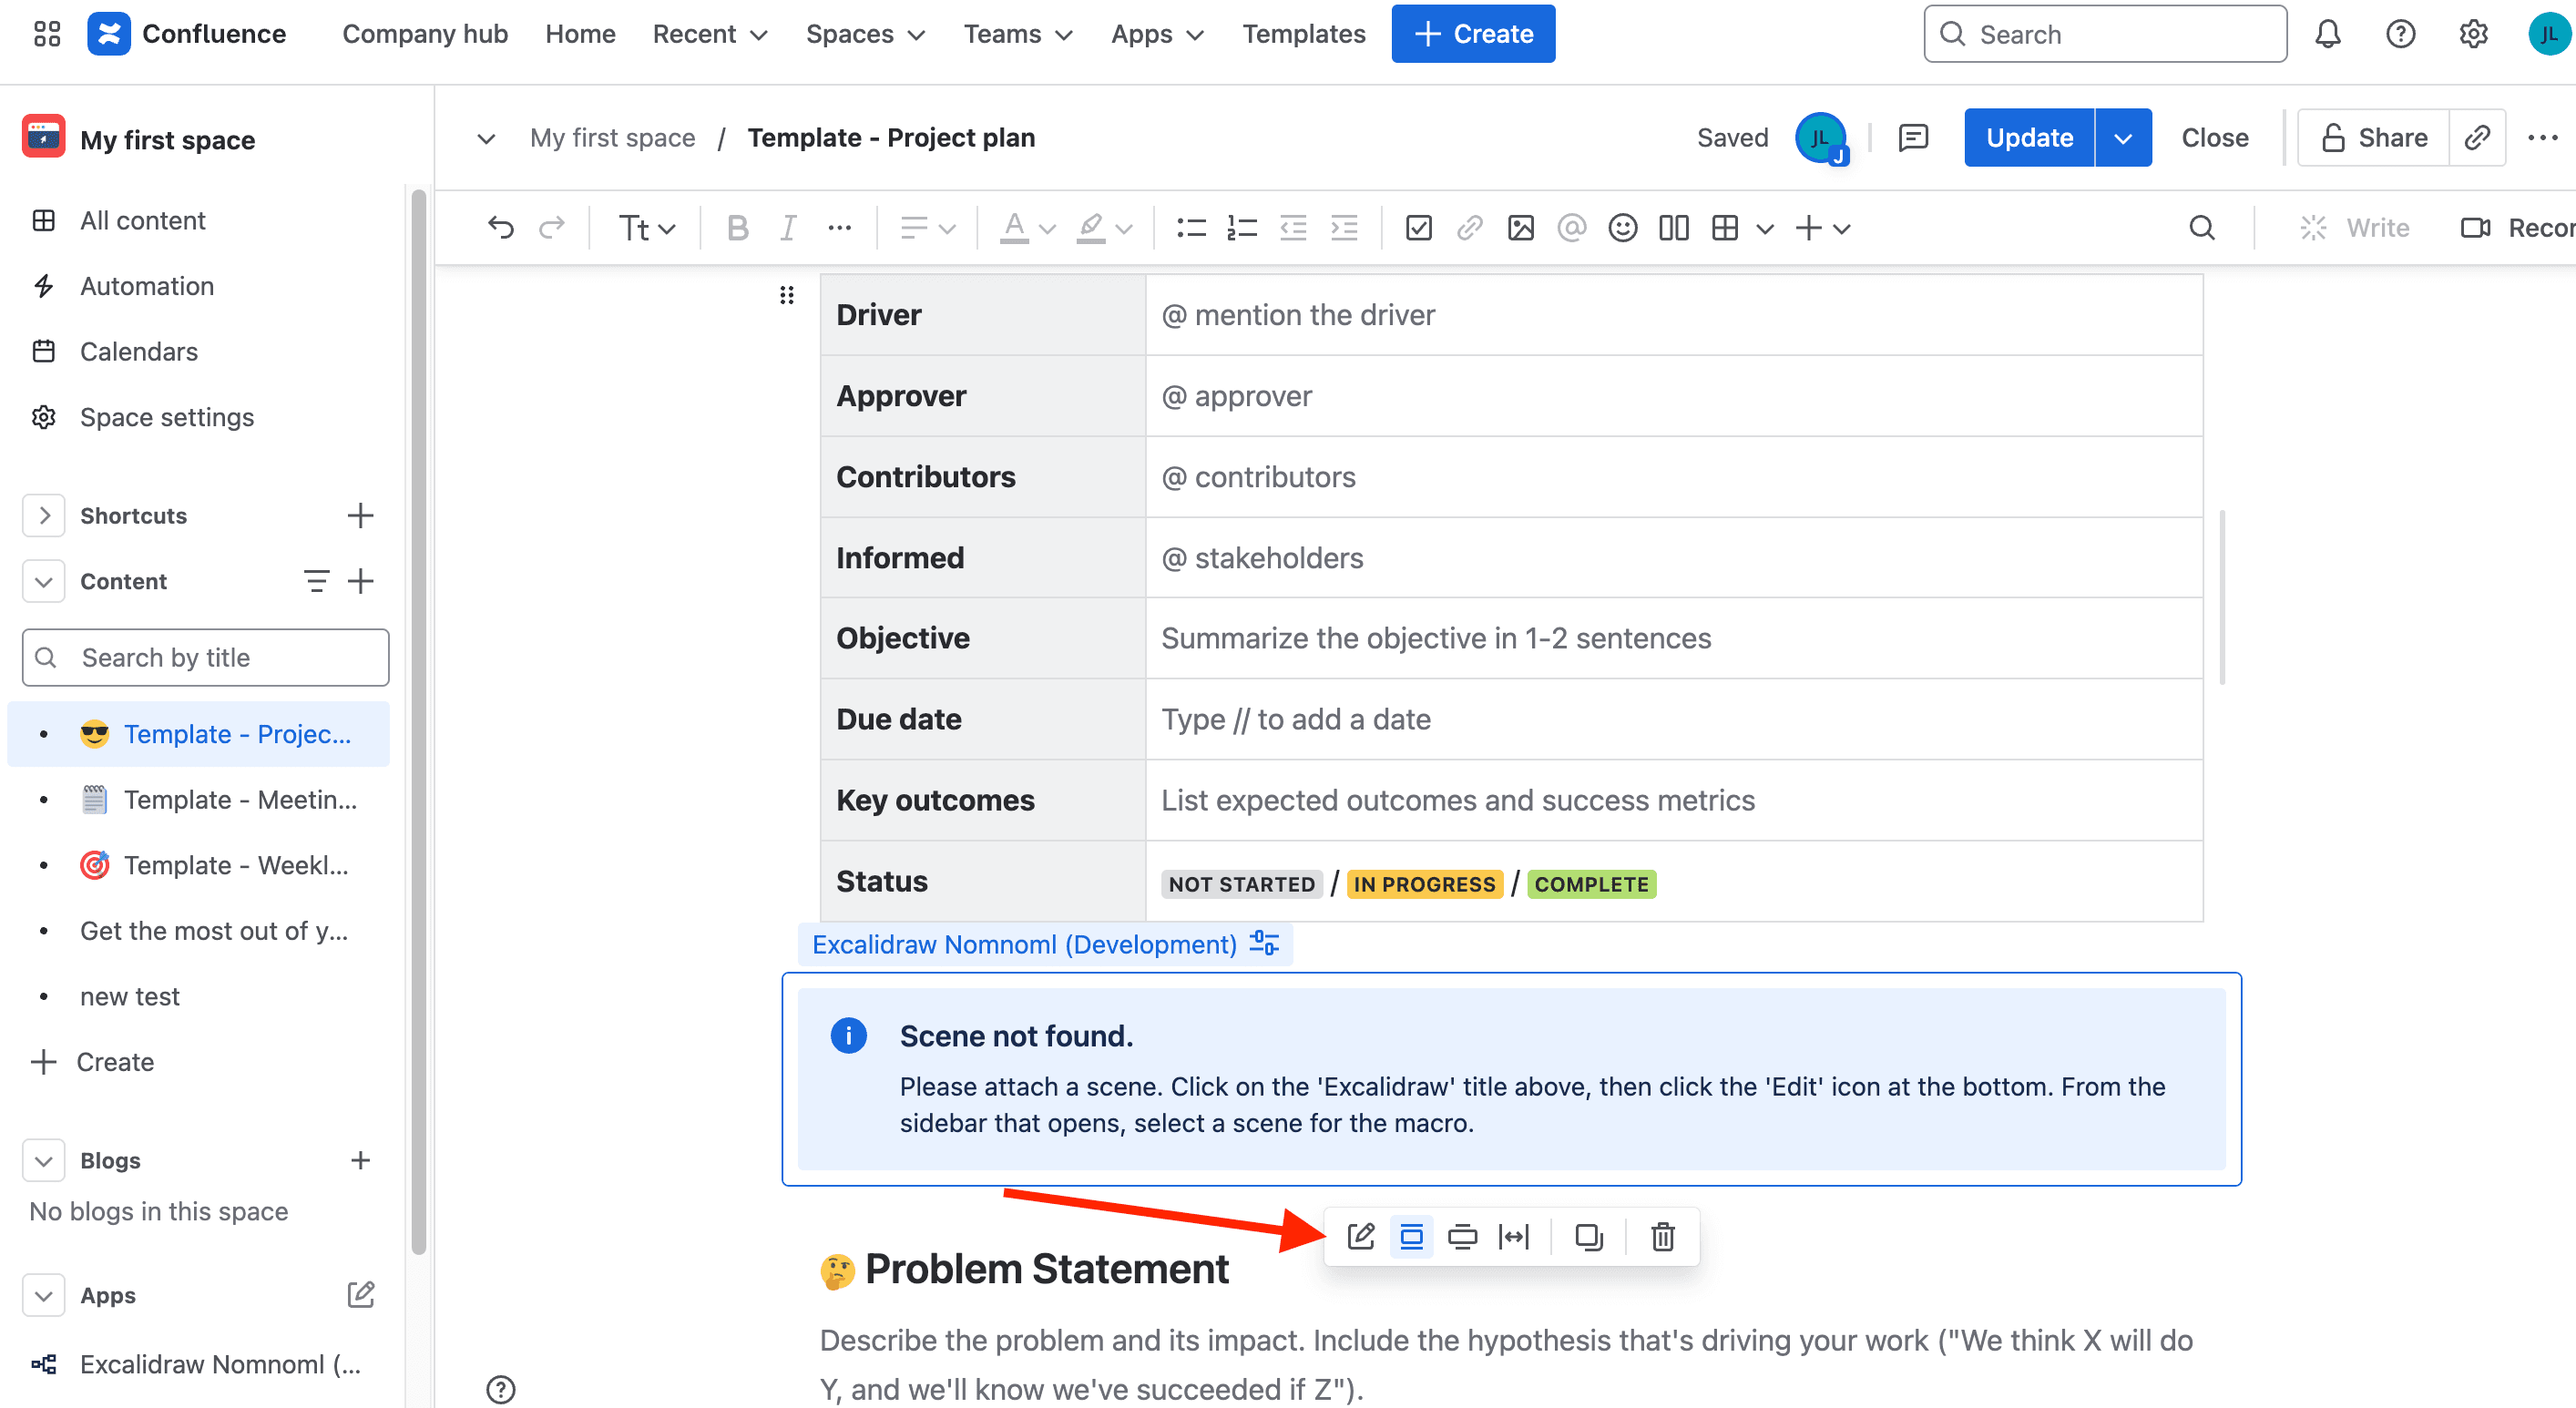Viewport: 2576px width, 1408px height.
Task: Open the insert elements plus menu
Action: point(1822,228)
